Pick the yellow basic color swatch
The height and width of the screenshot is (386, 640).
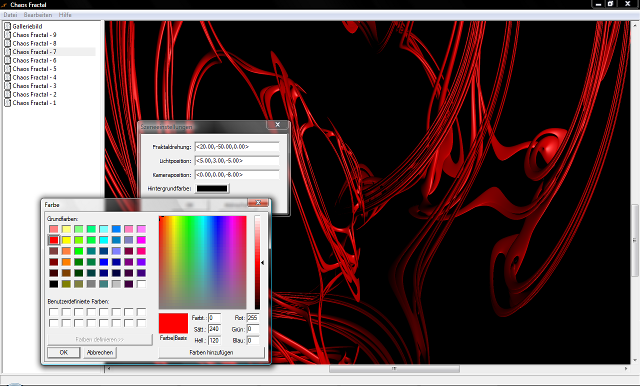(66, 240)
